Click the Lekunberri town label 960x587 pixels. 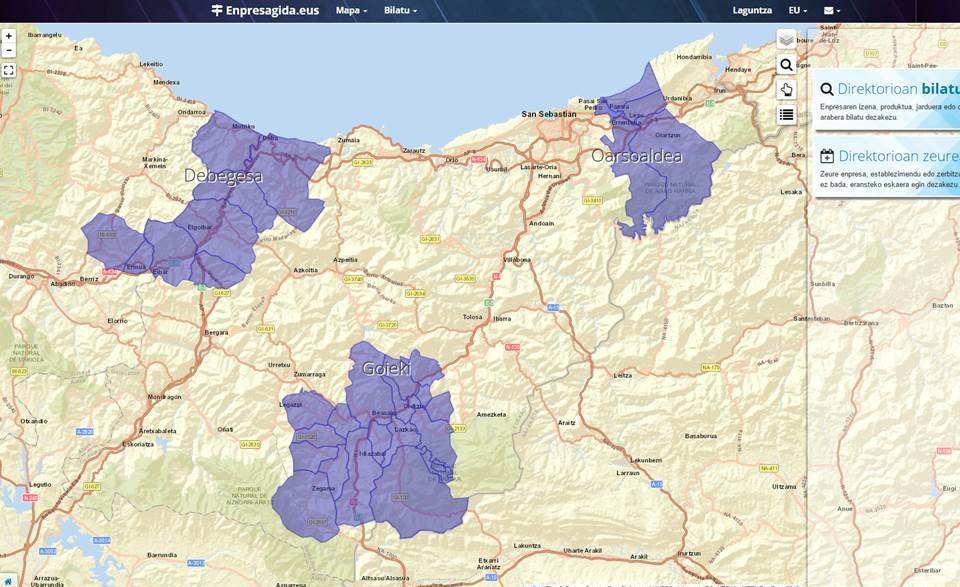click(x=645, y=460)
